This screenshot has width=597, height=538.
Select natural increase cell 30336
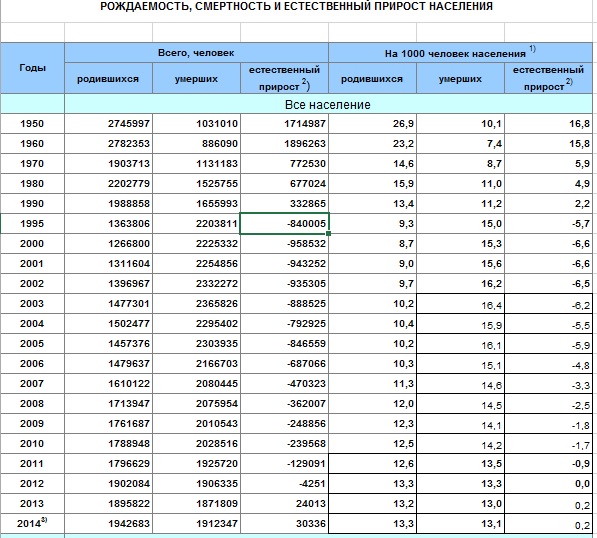tap(284, 523)
